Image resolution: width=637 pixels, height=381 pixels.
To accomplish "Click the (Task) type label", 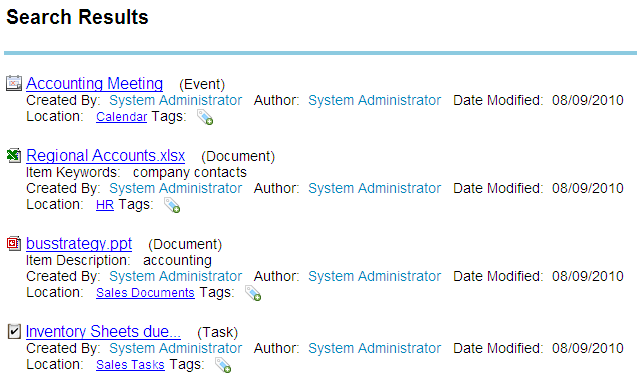I will click(x=217, y=333).
